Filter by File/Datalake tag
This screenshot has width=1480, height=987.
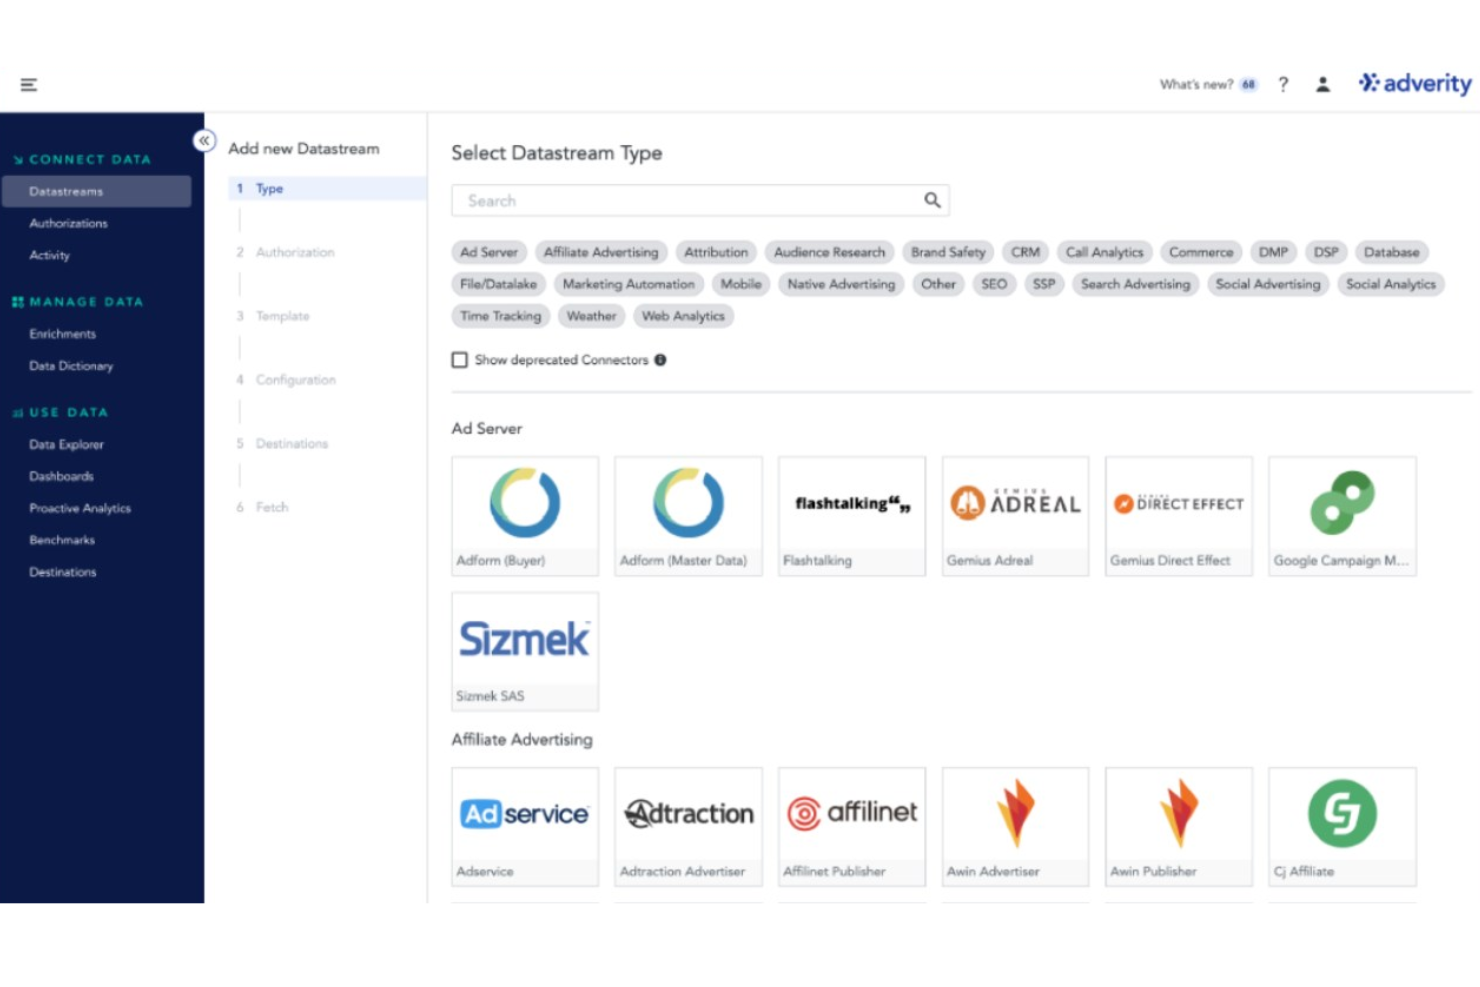(x=498, y=284)
